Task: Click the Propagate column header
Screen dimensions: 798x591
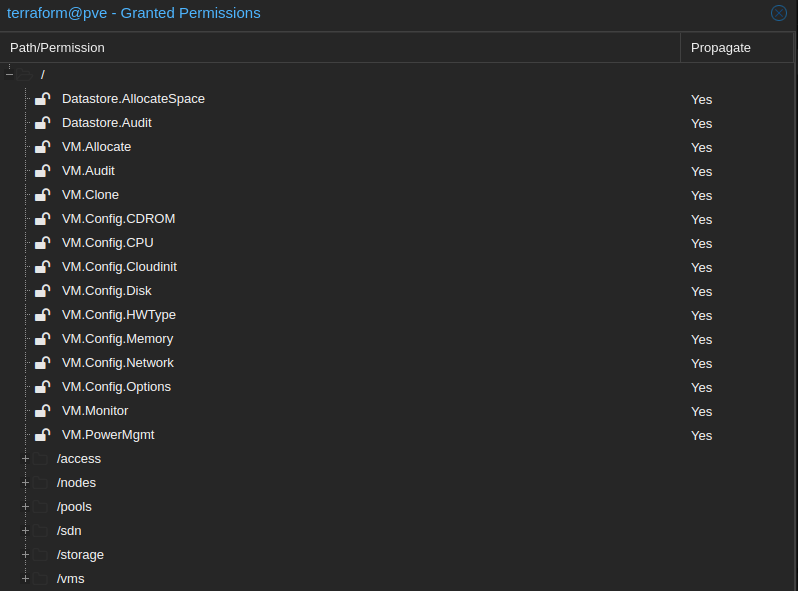Action: click(736, 48)
